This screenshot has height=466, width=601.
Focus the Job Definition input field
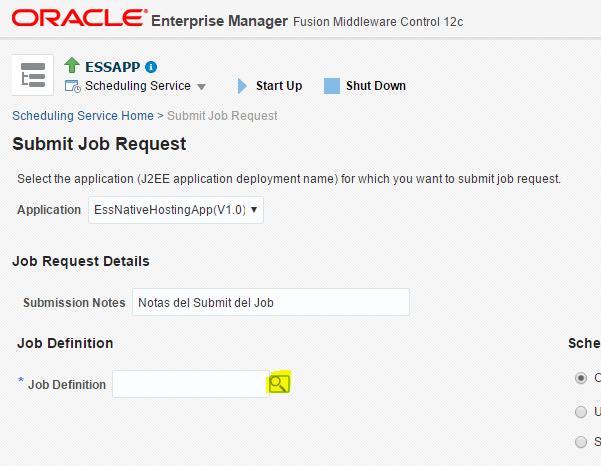[x=190, y=384]
